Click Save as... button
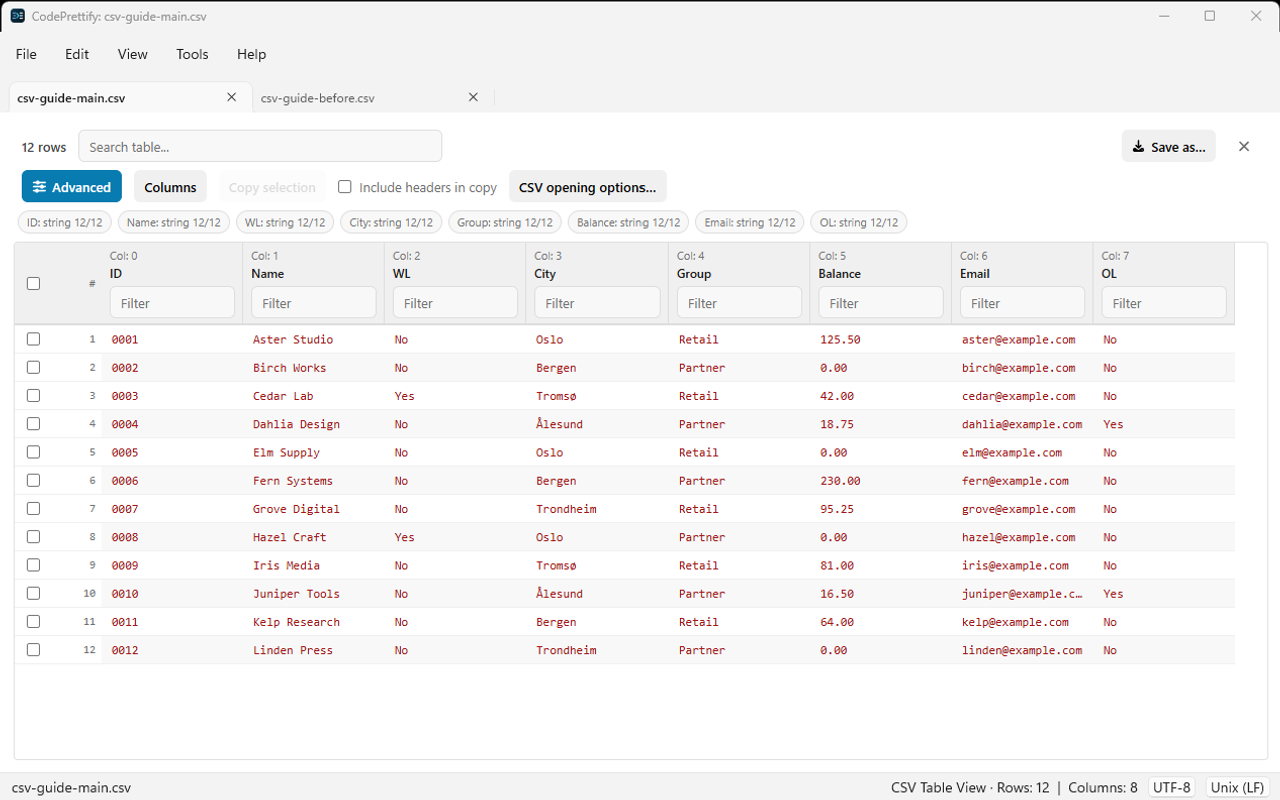The width and height of the screenshot is (1280, 800). (1168, 146)
